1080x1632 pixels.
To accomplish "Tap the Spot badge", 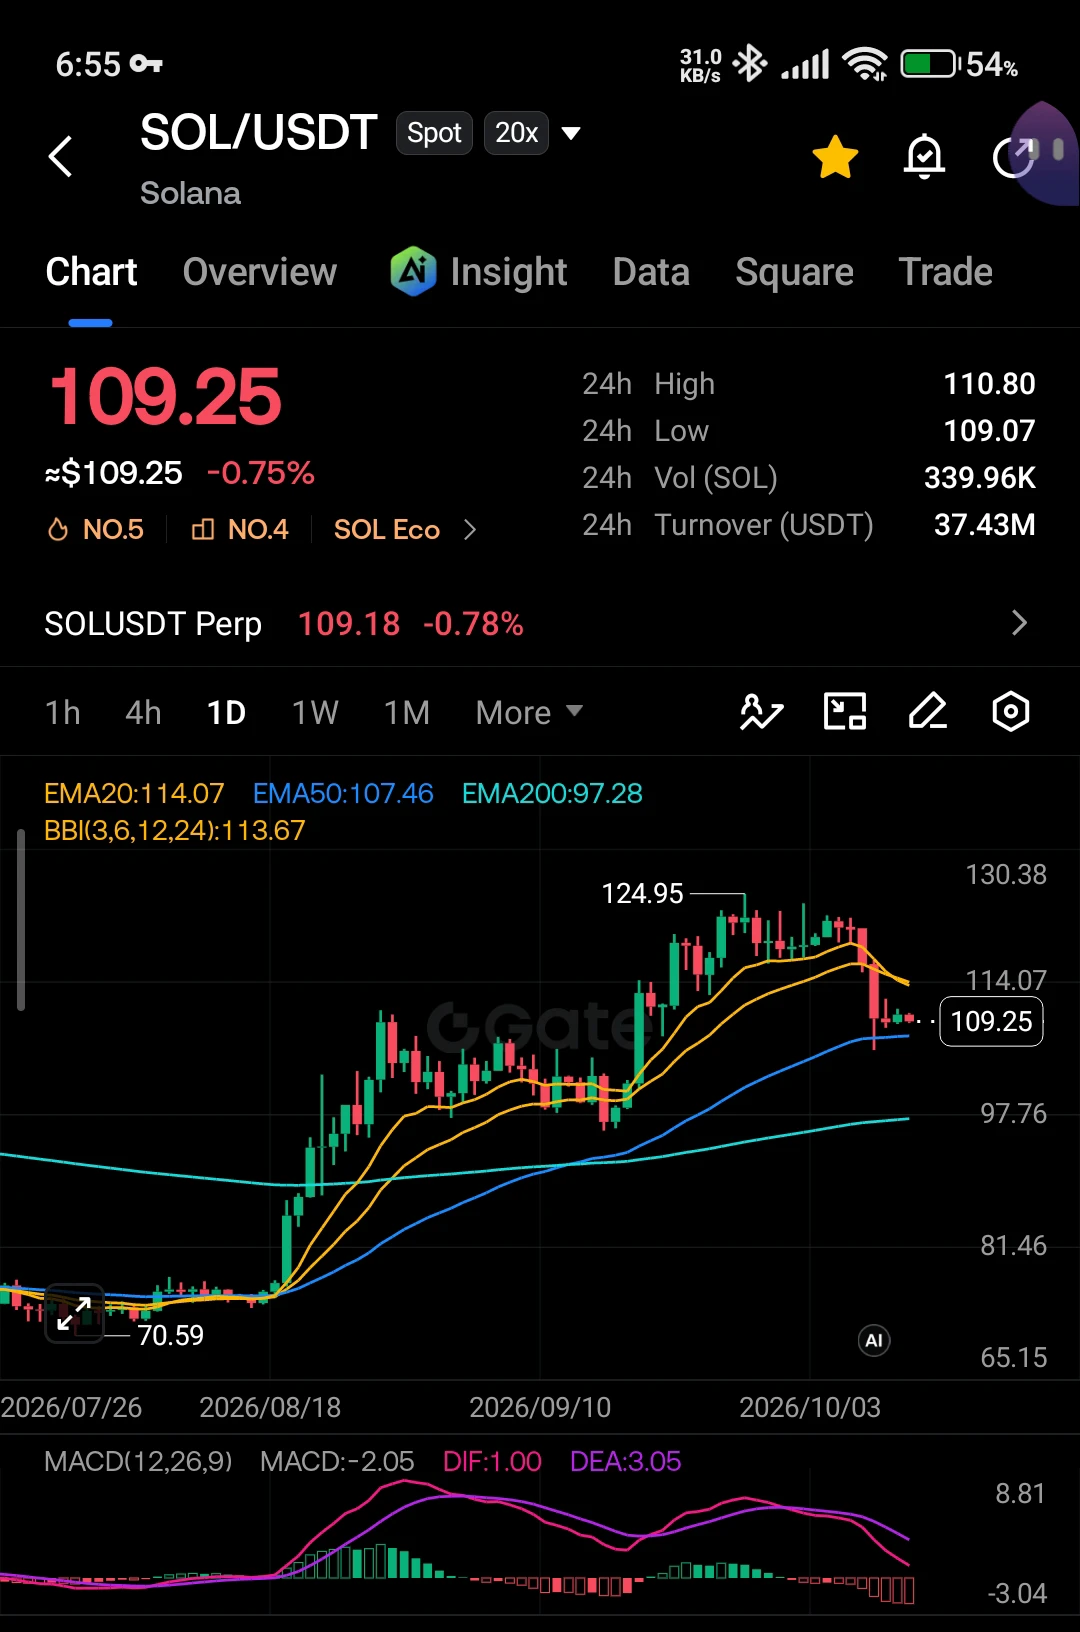I will coord(434,133).
